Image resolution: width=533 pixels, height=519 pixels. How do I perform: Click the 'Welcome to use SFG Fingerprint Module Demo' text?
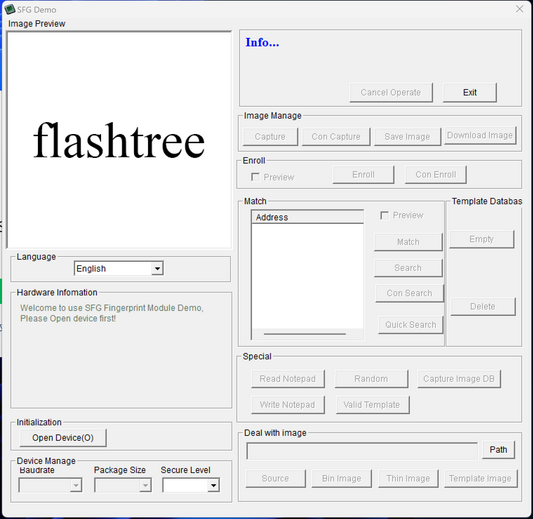coord(111,308)
